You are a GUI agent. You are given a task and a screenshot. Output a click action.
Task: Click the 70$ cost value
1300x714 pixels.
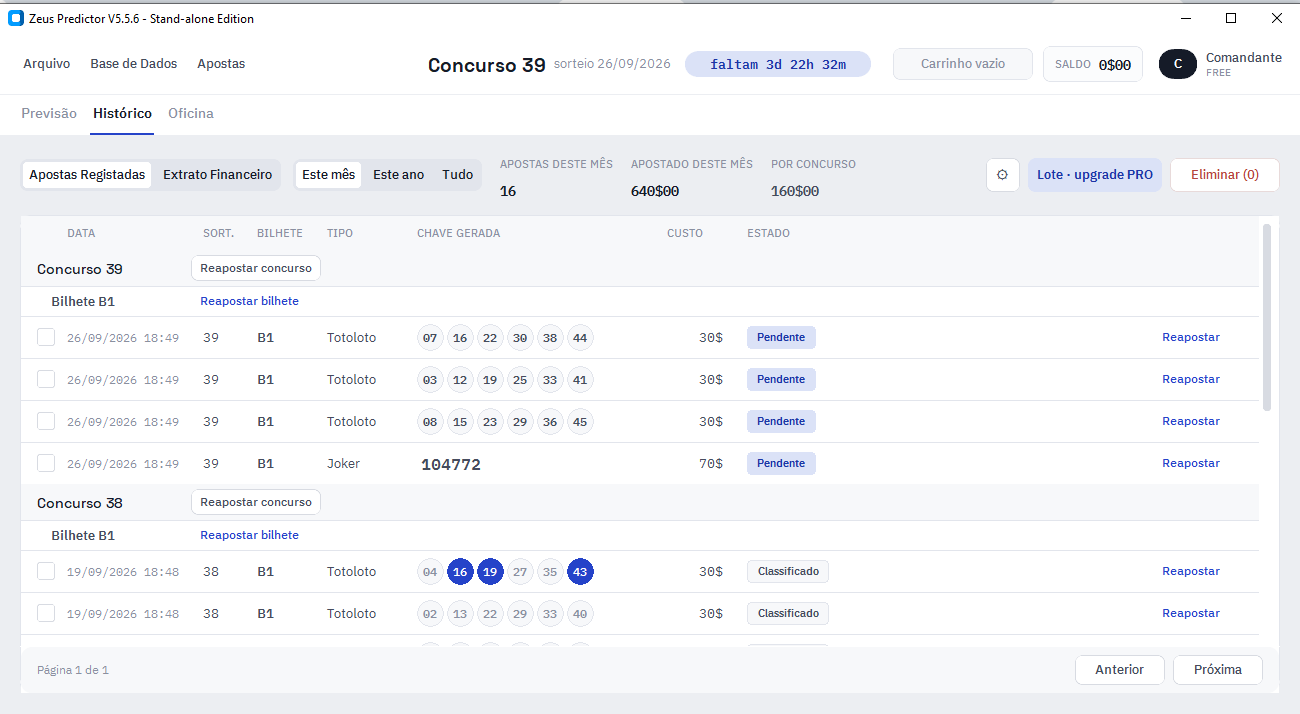point(711,464)
